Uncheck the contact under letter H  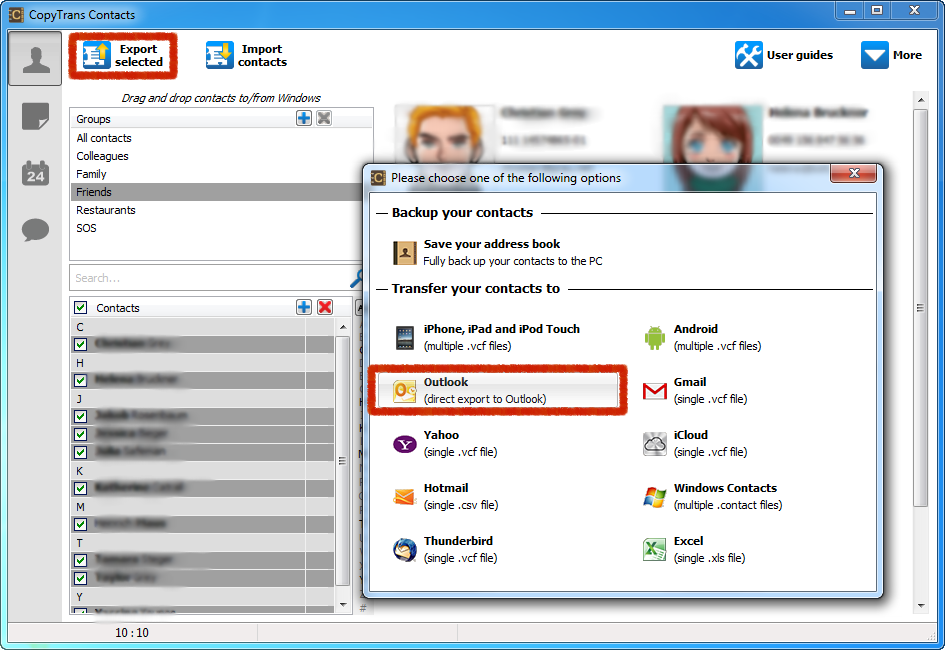(81, 380)
